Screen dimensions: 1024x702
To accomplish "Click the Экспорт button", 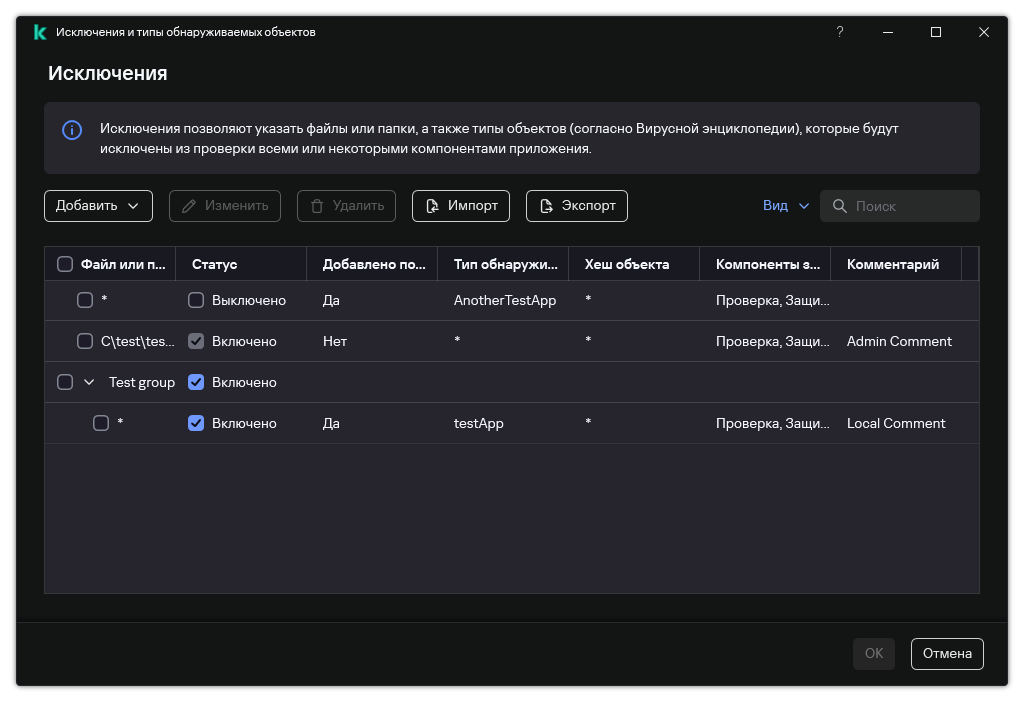I will tap(577, 206).
